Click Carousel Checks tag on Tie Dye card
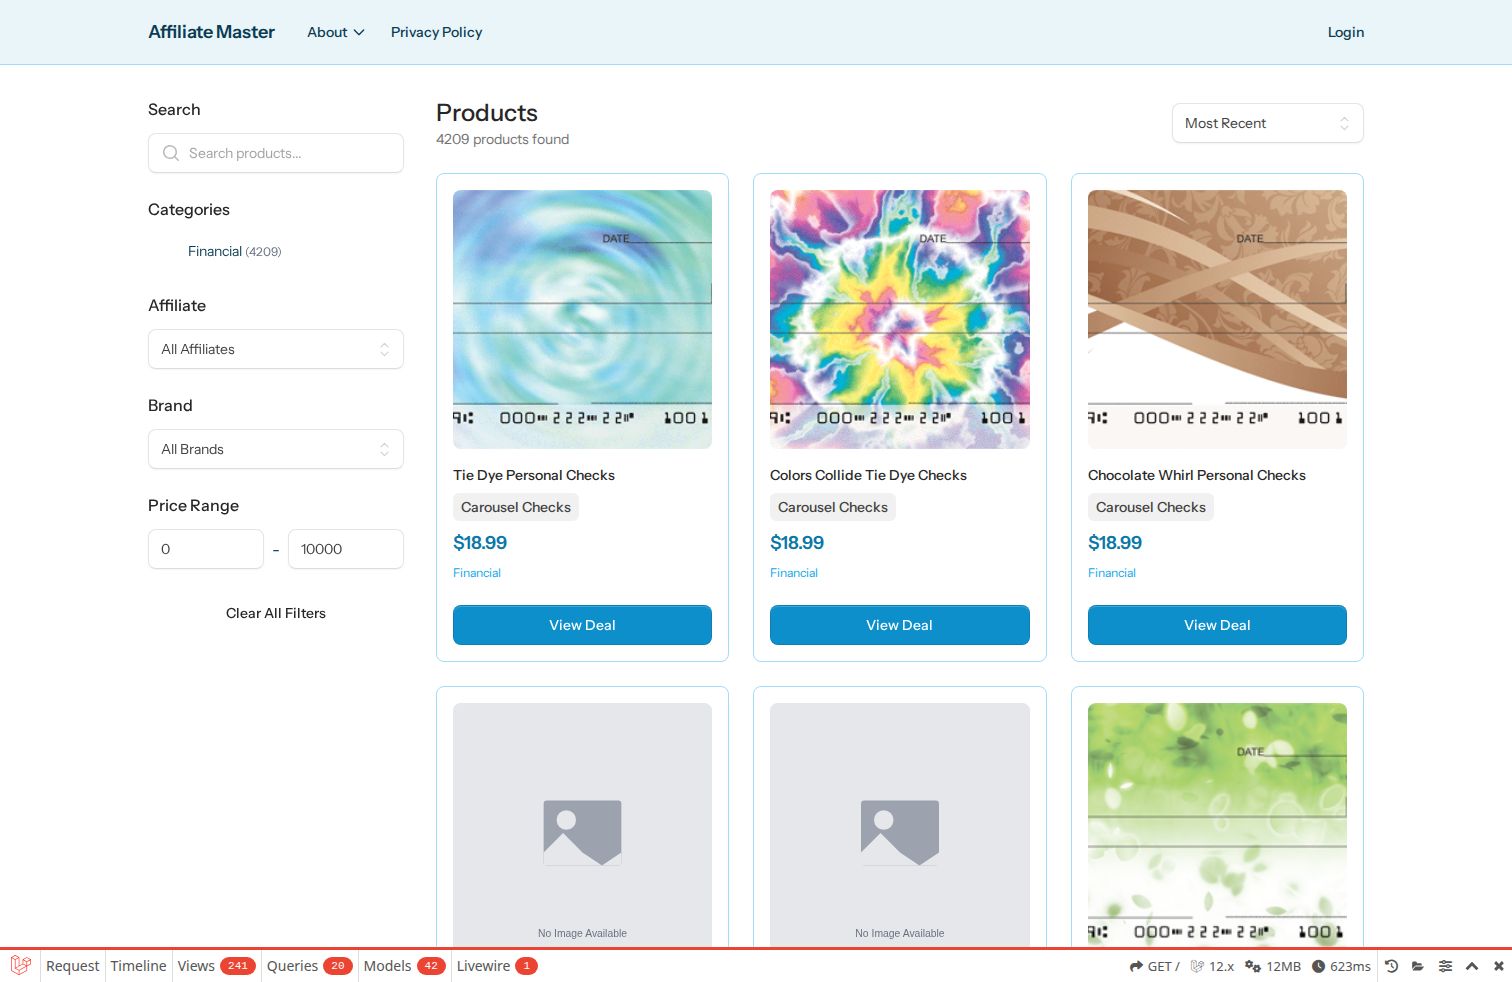The height and width of the screenshot is (982, 1512). tap(516, 507)
